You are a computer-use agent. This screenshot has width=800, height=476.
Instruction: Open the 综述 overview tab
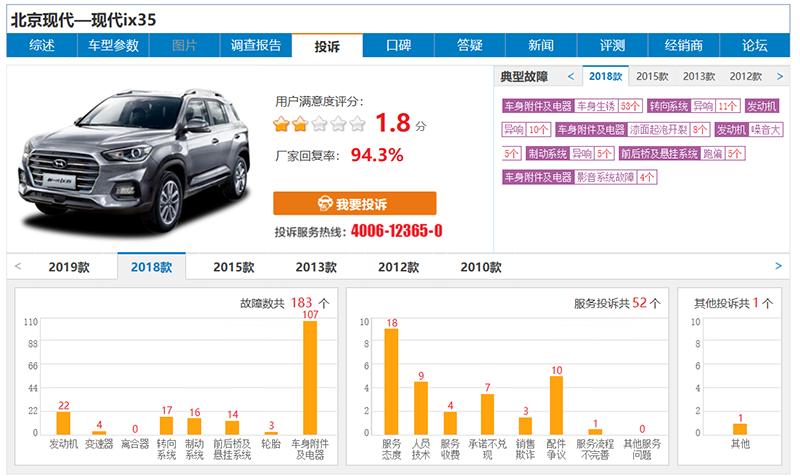(x=42, y=45)
